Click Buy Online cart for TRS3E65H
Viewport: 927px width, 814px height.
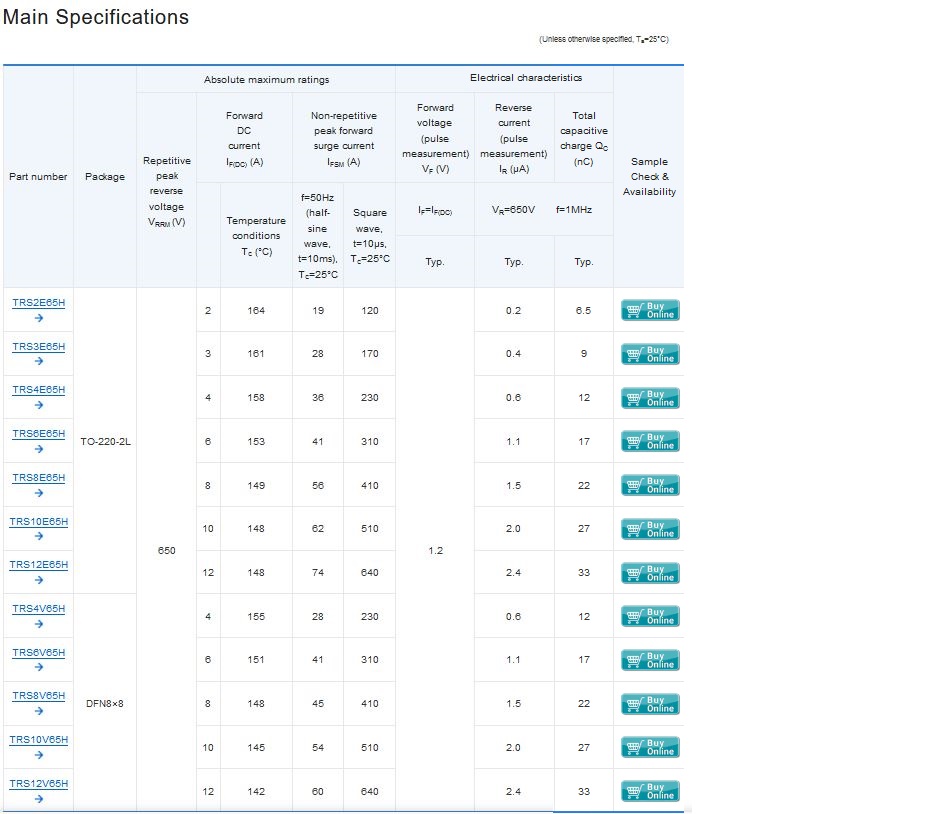(650, 354)
